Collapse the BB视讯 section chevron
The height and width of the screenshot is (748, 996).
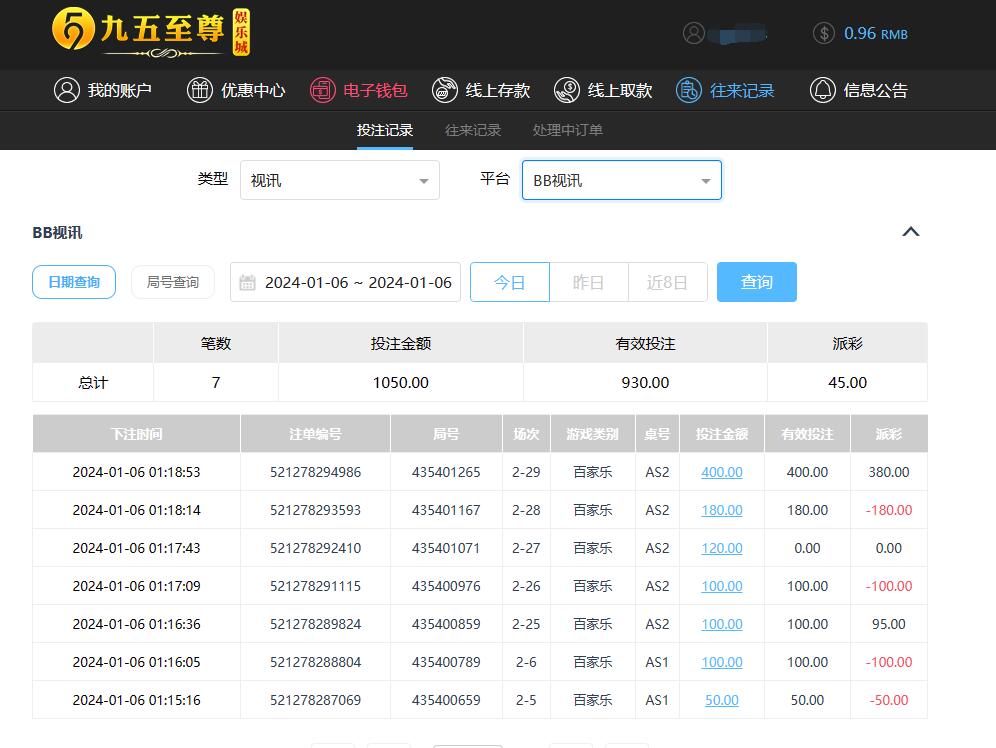[910, 232]
